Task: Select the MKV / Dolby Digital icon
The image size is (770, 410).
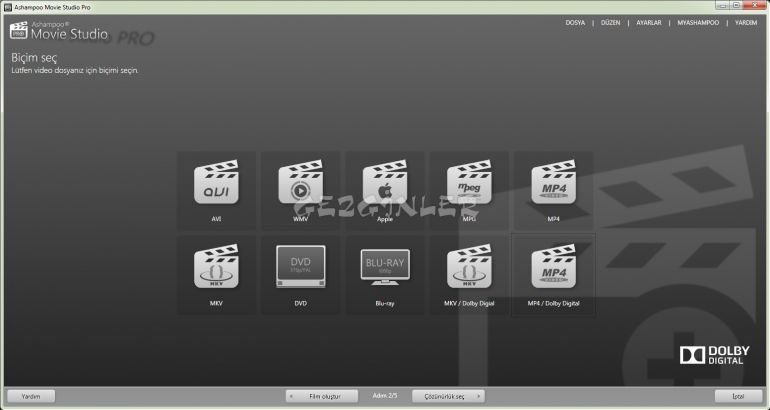Action: coord(469,267)
